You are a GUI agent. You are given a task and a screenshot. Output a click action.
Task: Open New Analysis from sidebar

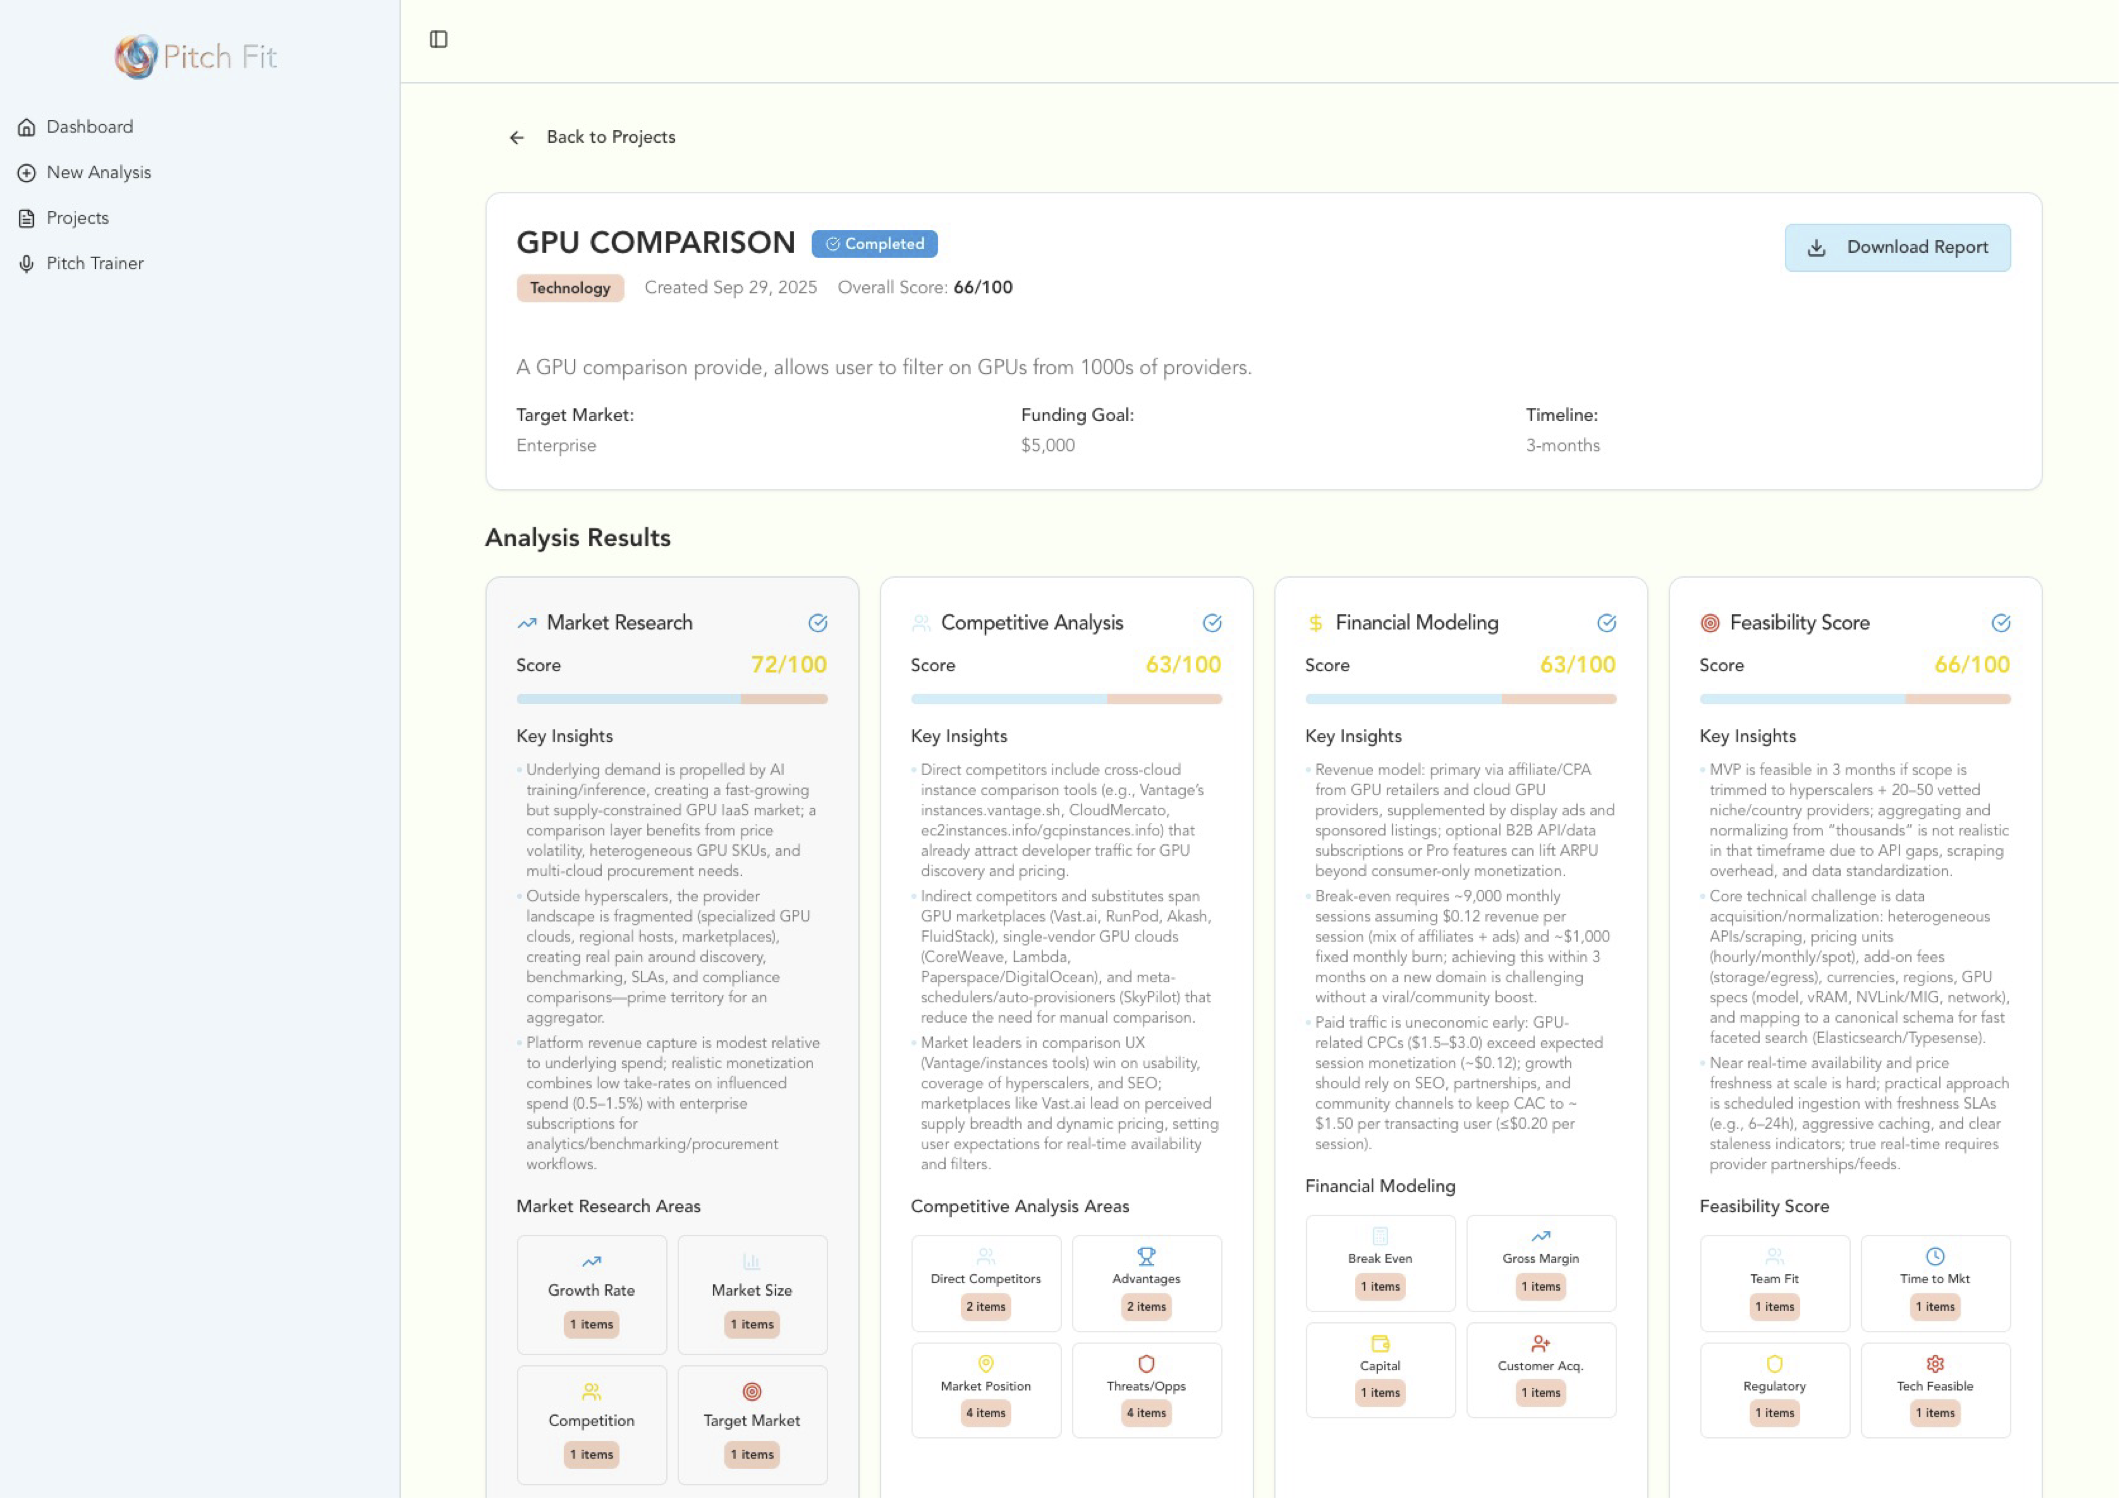coord(98,172)
